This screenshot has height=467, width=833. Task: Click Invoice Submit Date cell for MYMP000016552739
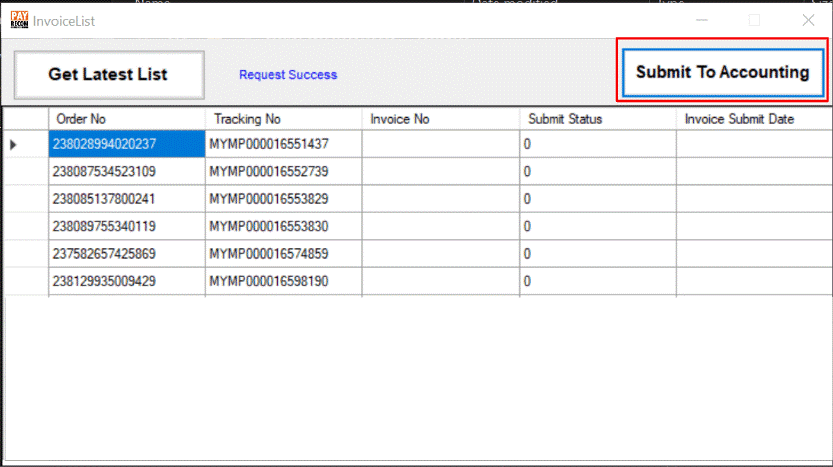coord(754,172)
